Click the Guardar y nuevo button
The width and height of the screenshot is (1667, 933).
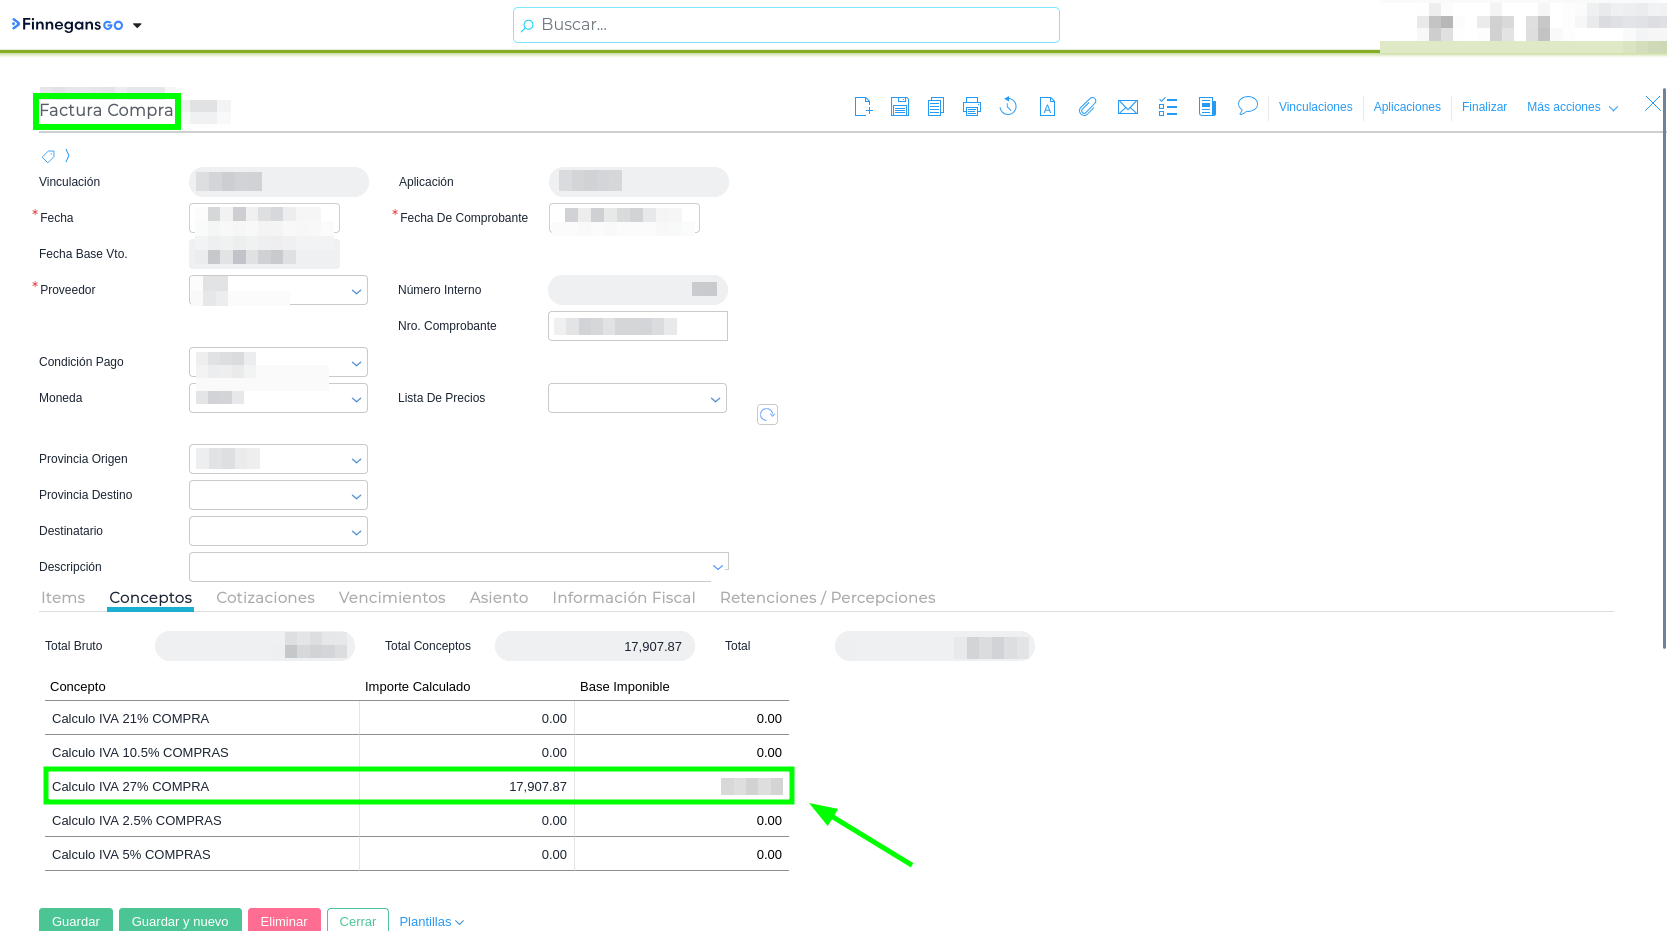[180, 921]
